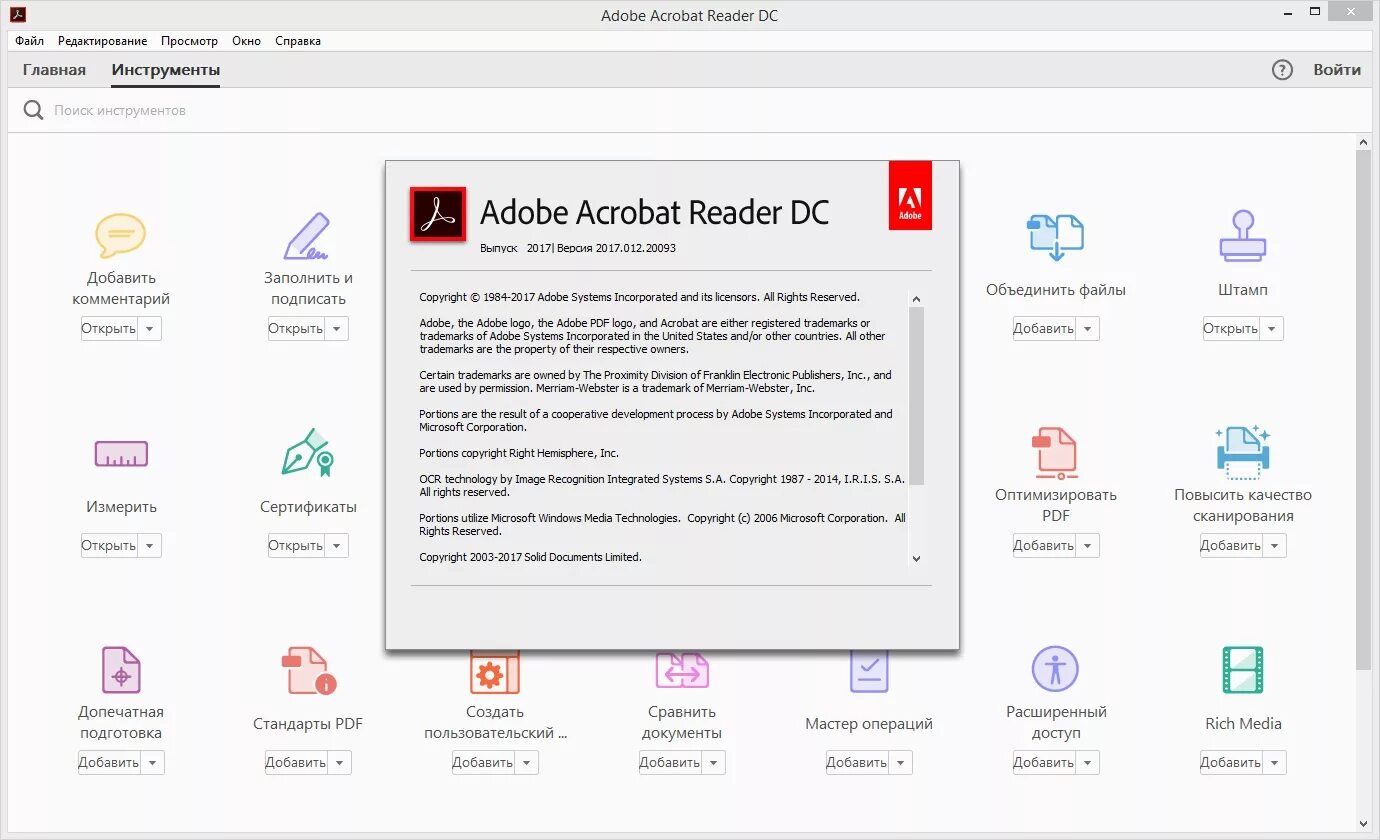Select the Print Production icon

(121, 670)
